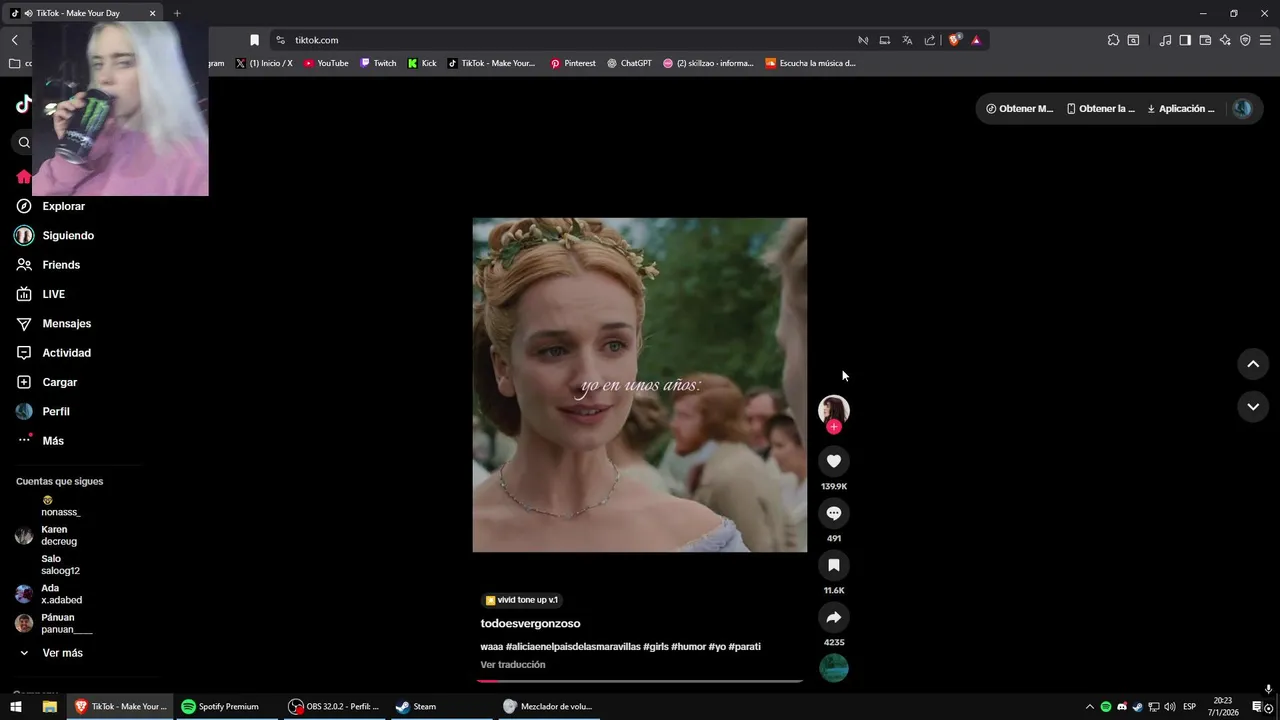Open Twitch bookmark in bookmarks bar
1280x720 pixels.
click(378, 63)
